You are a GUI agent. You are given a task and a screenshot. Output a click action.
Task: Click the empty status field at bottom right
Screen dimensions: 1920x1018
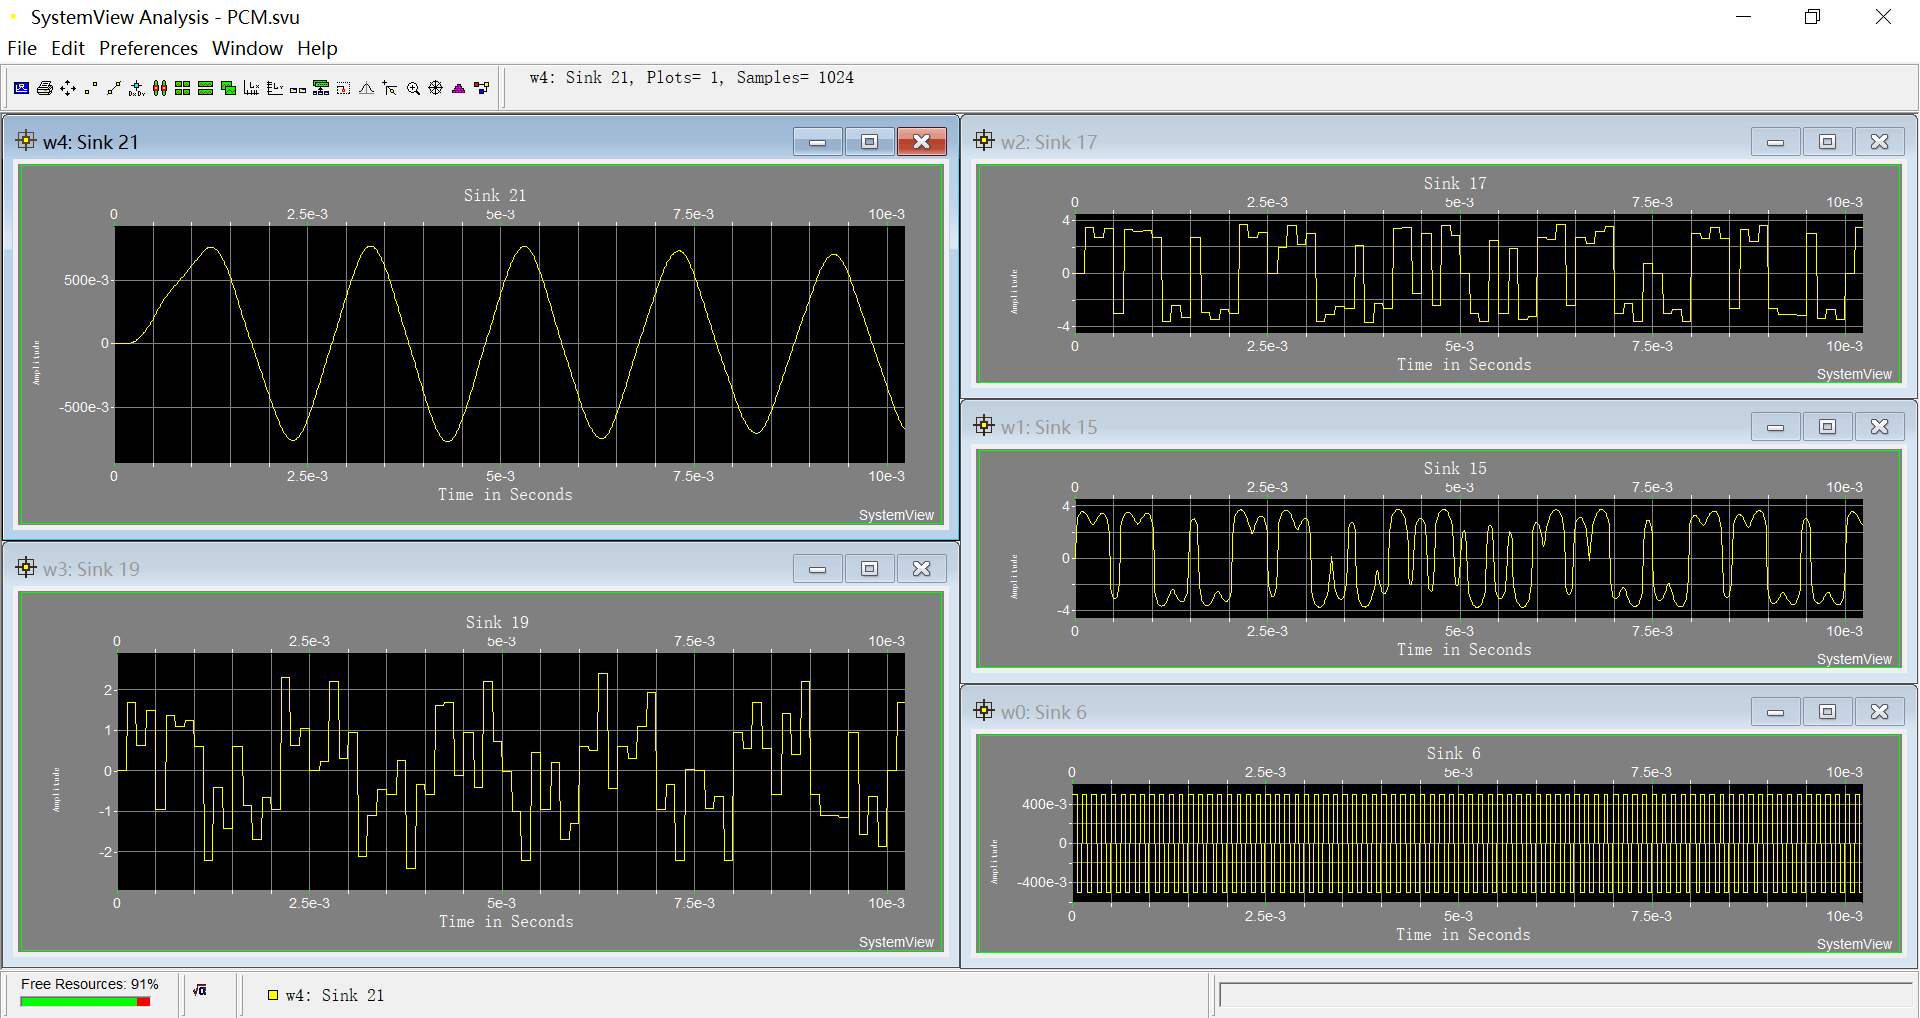point(1565,995)
